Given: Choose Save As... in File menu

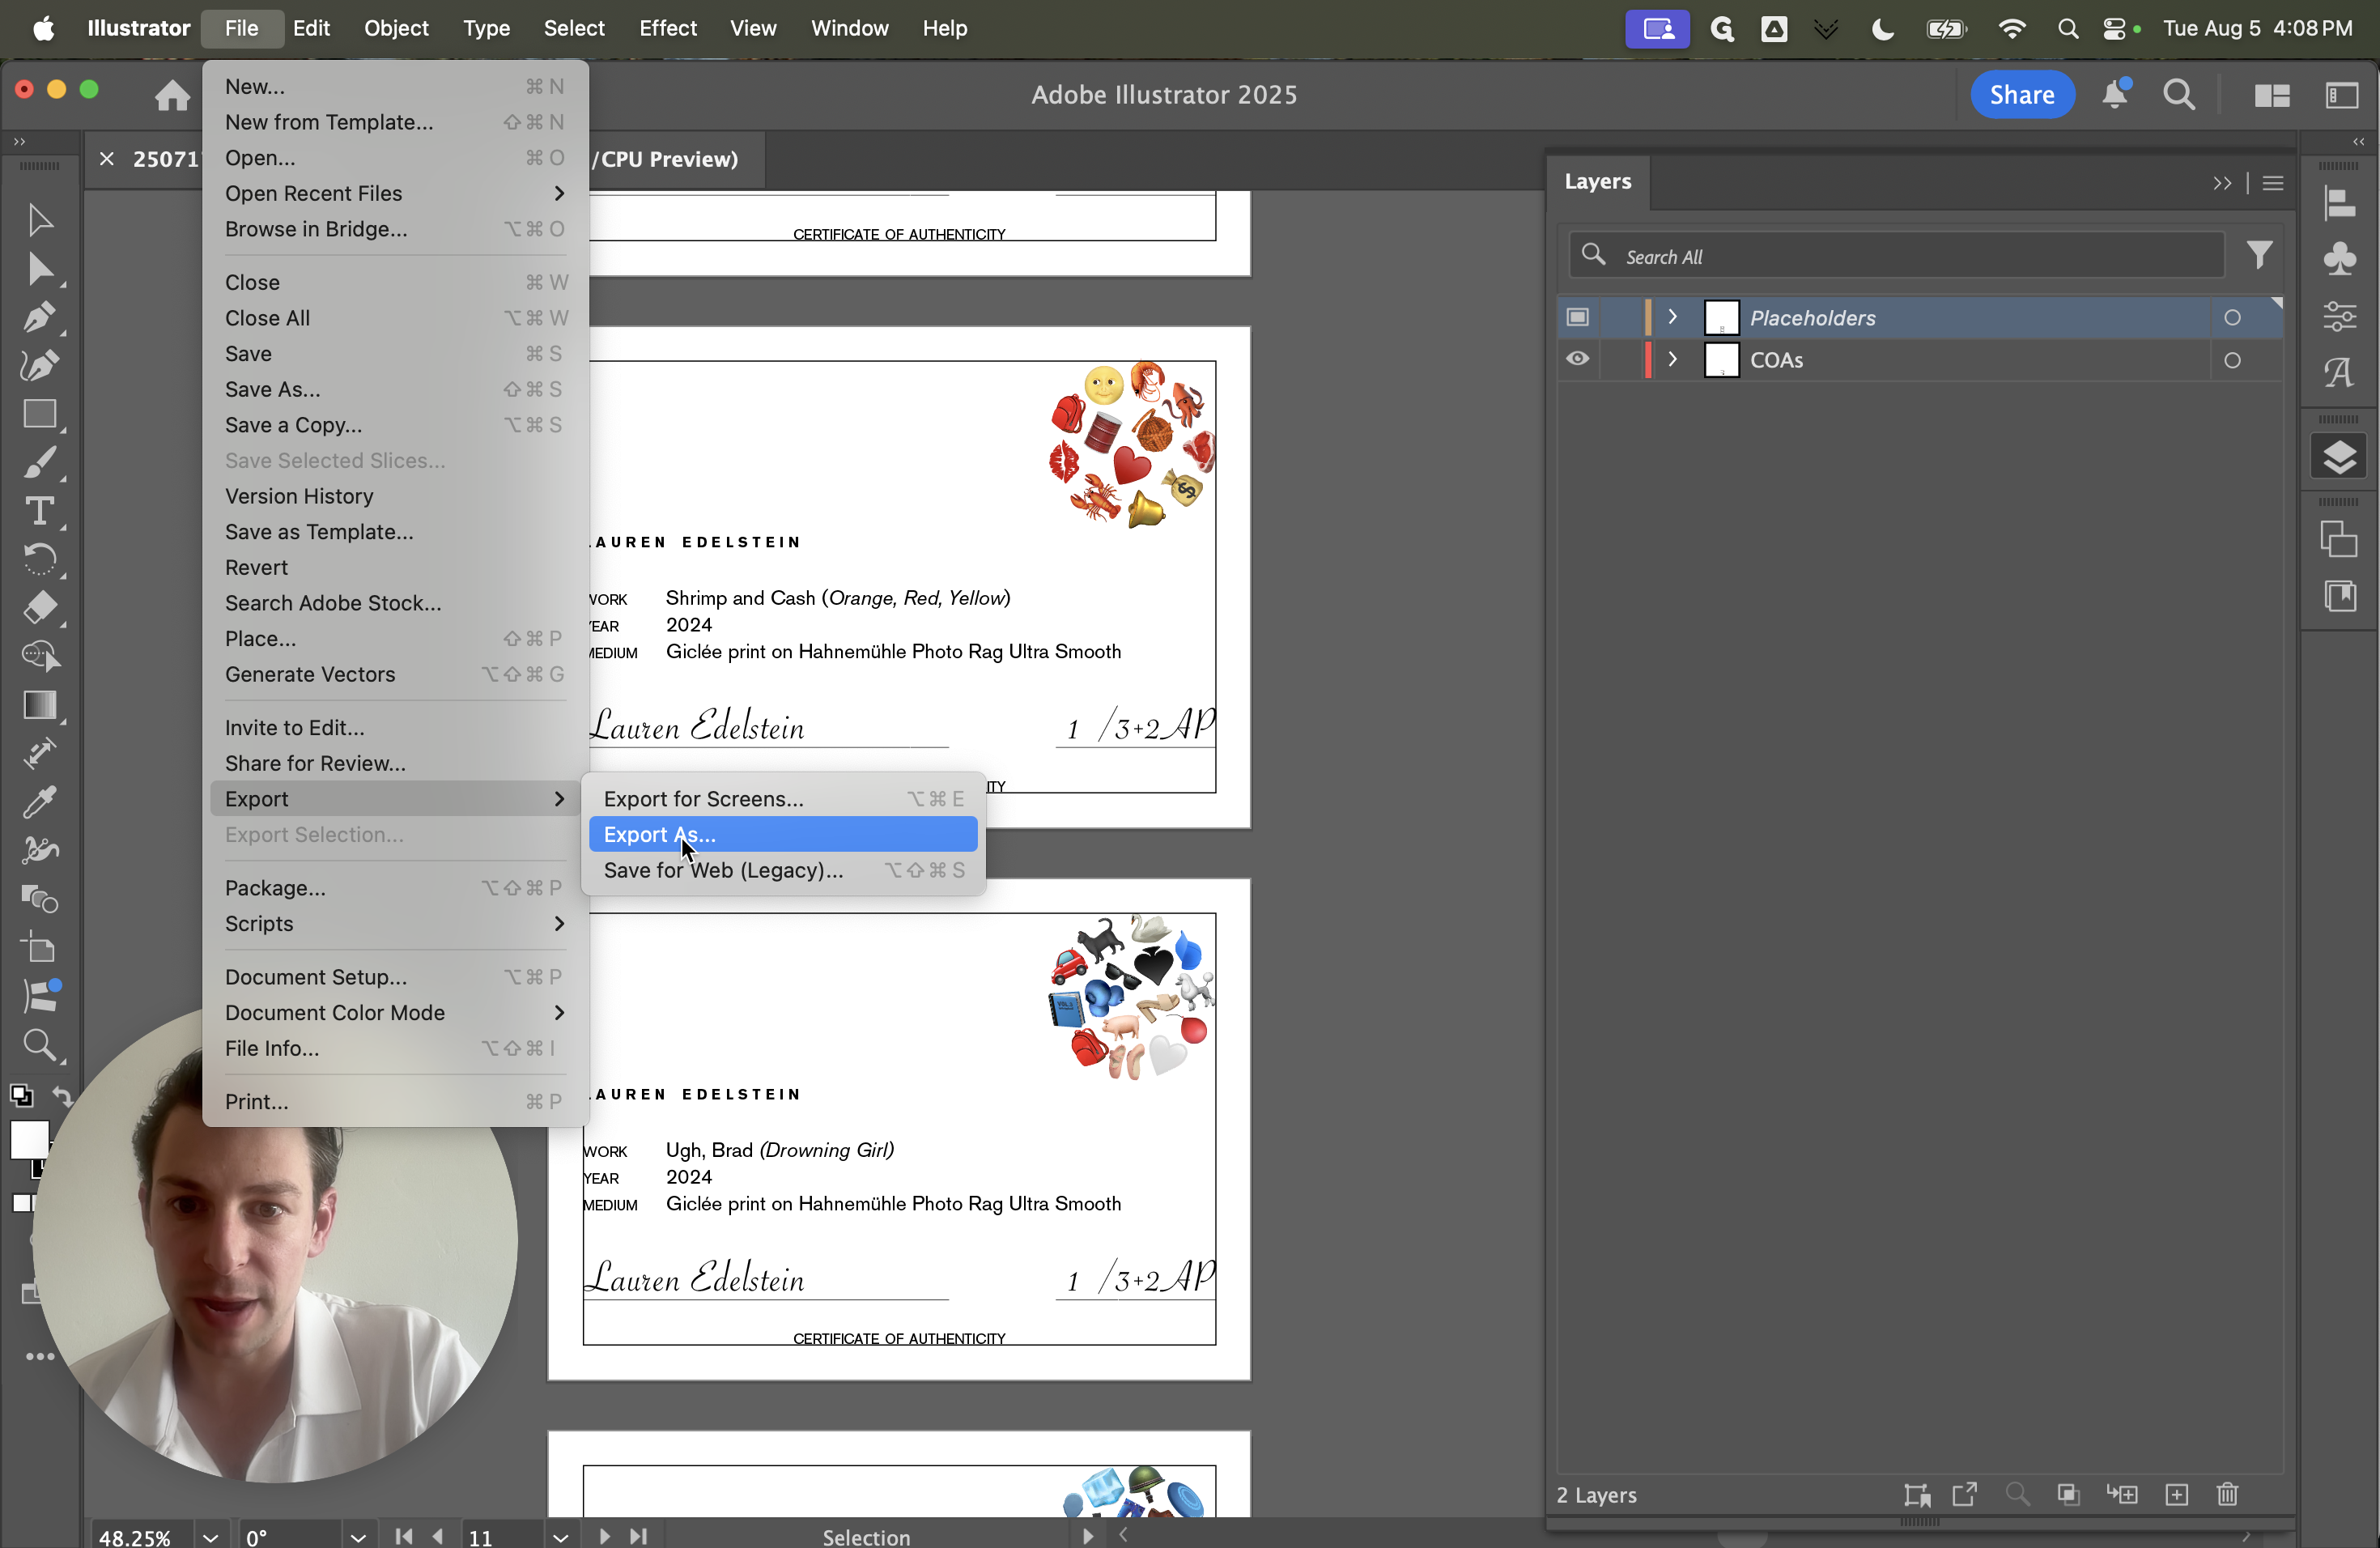Looking at the screenshot, I should (x=394, y=389).
